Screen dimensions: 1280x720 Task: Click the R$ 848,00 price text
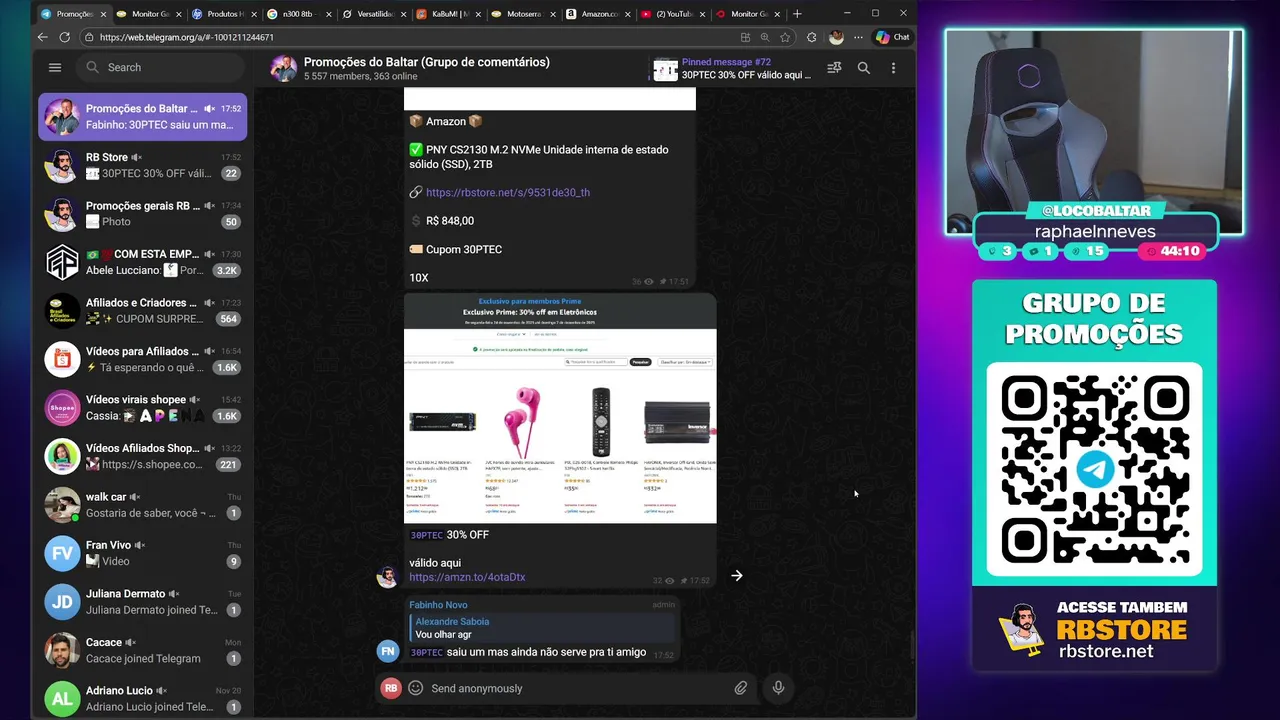(x=450, y=221)
